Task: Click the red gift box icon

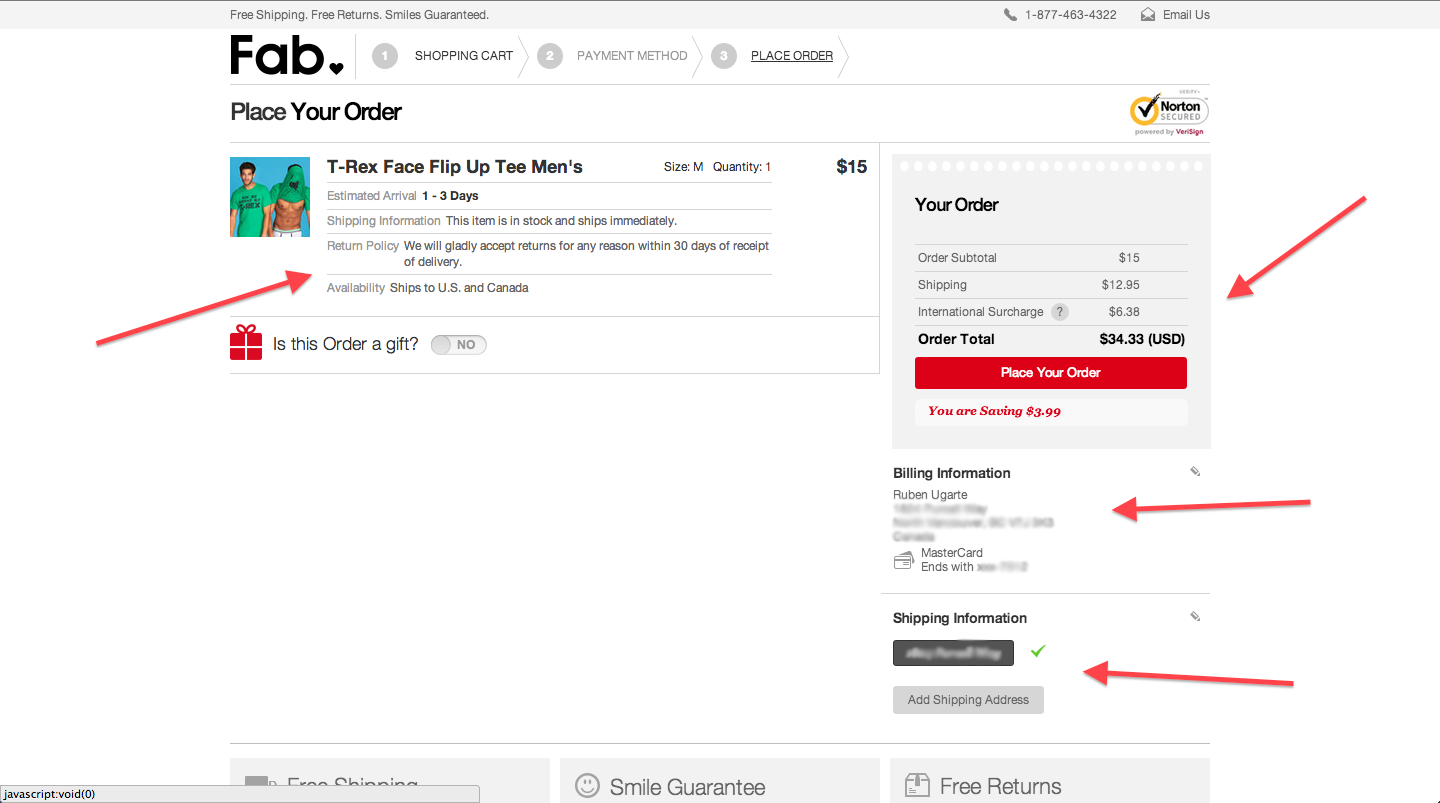Action: point(246,342)
